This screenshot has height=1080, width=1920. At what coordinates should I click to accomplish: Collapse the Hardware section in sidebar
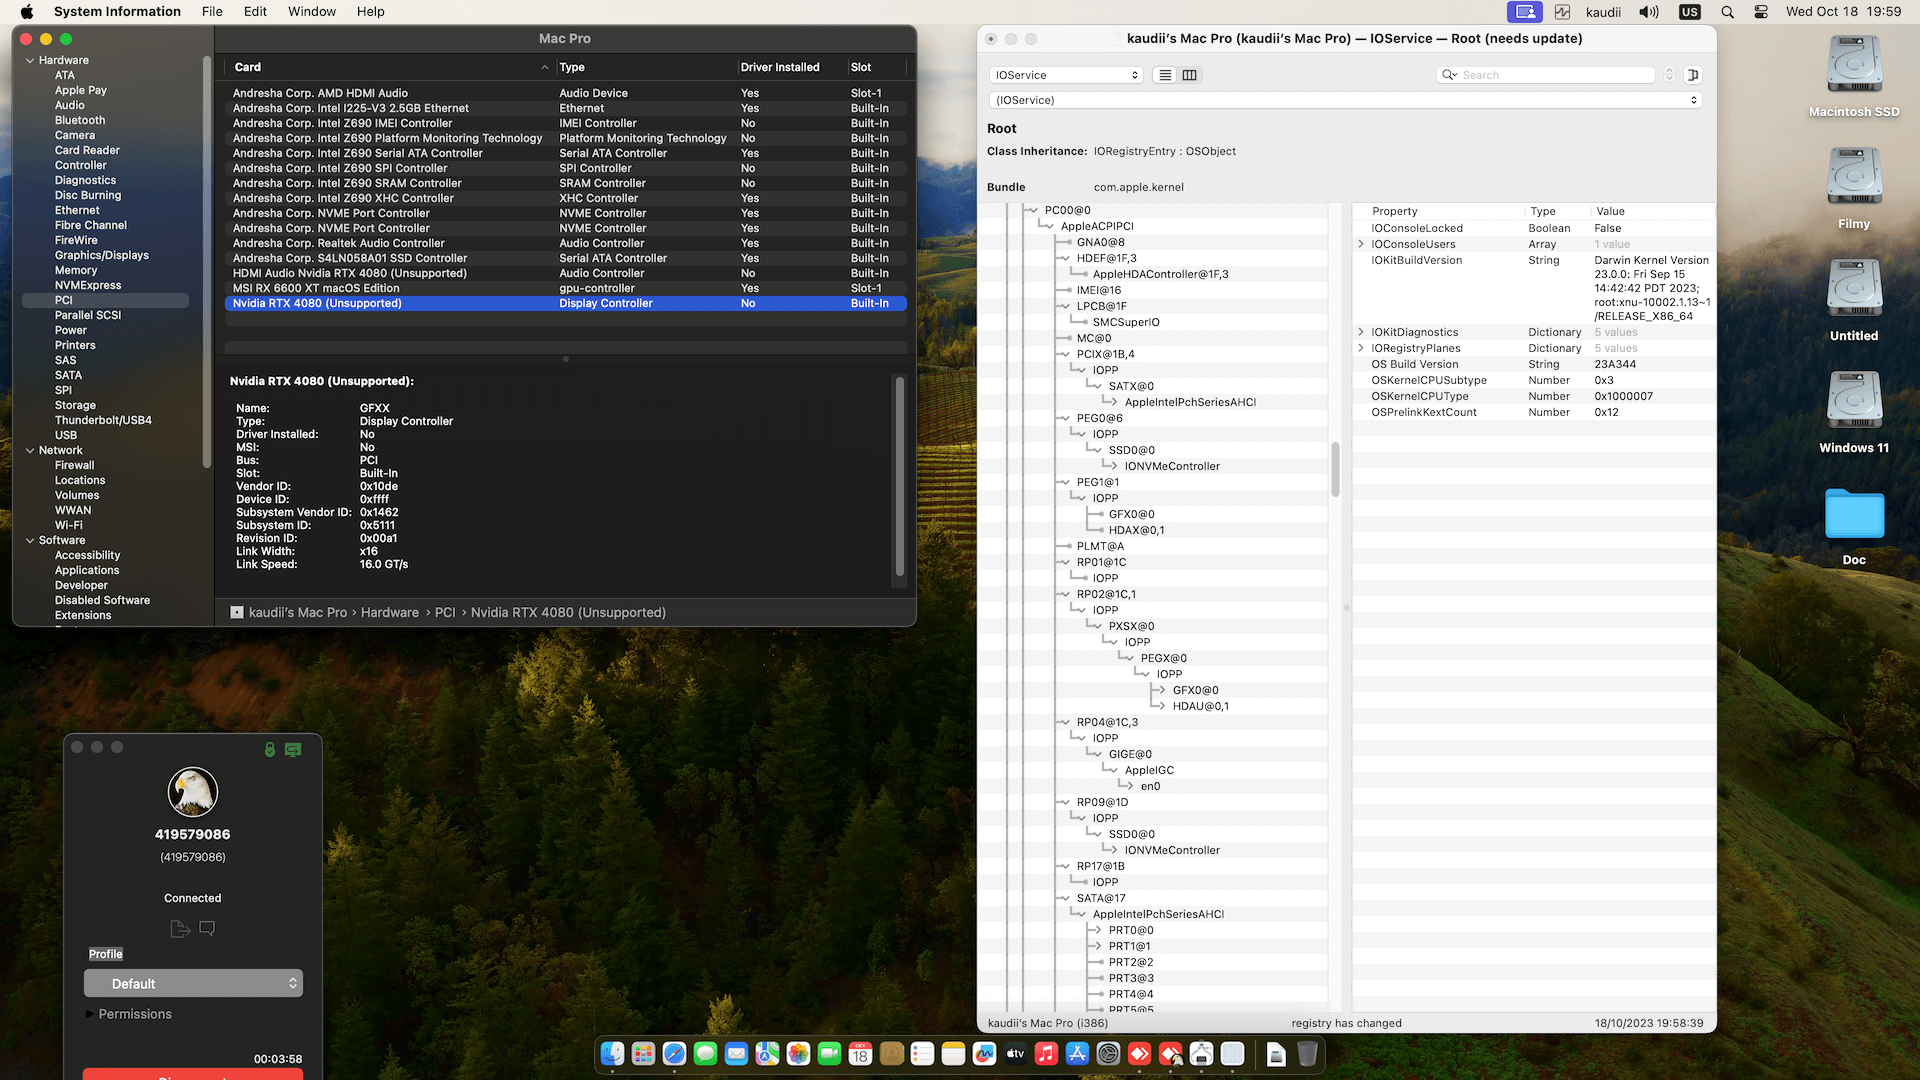30,60
